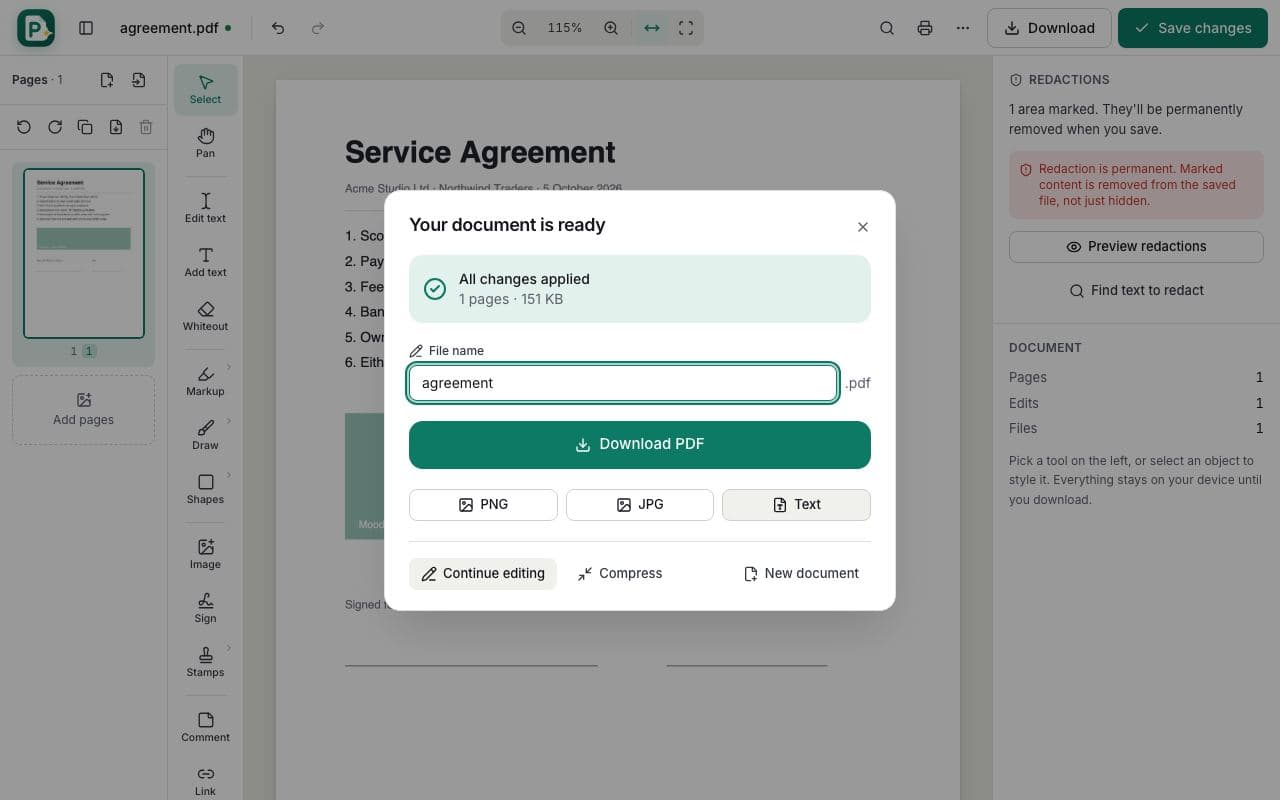Screen dimensions: 1280x800
Task: Toggle fit-to-width mode
Action: click(652, 28)
